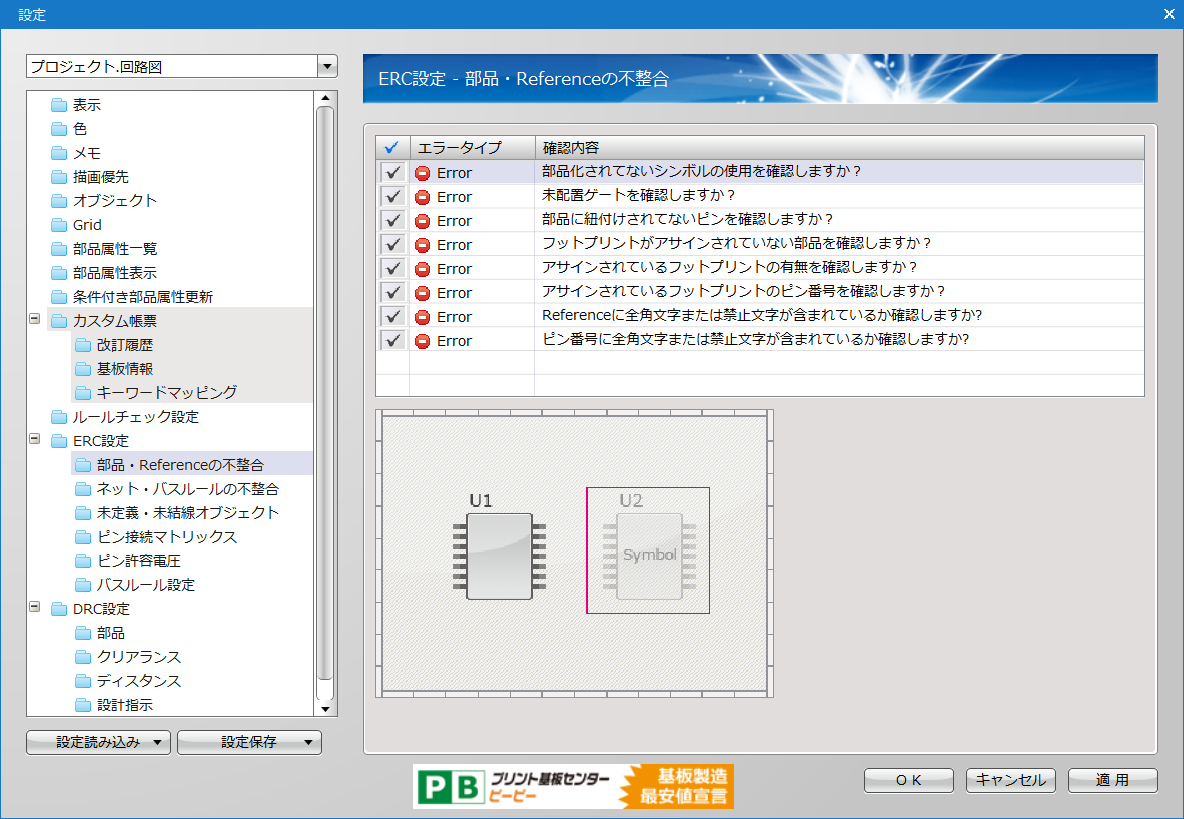Click the U1 part chip icon in preview
The width and height of the screenshot is (1184, 819).
499,556
